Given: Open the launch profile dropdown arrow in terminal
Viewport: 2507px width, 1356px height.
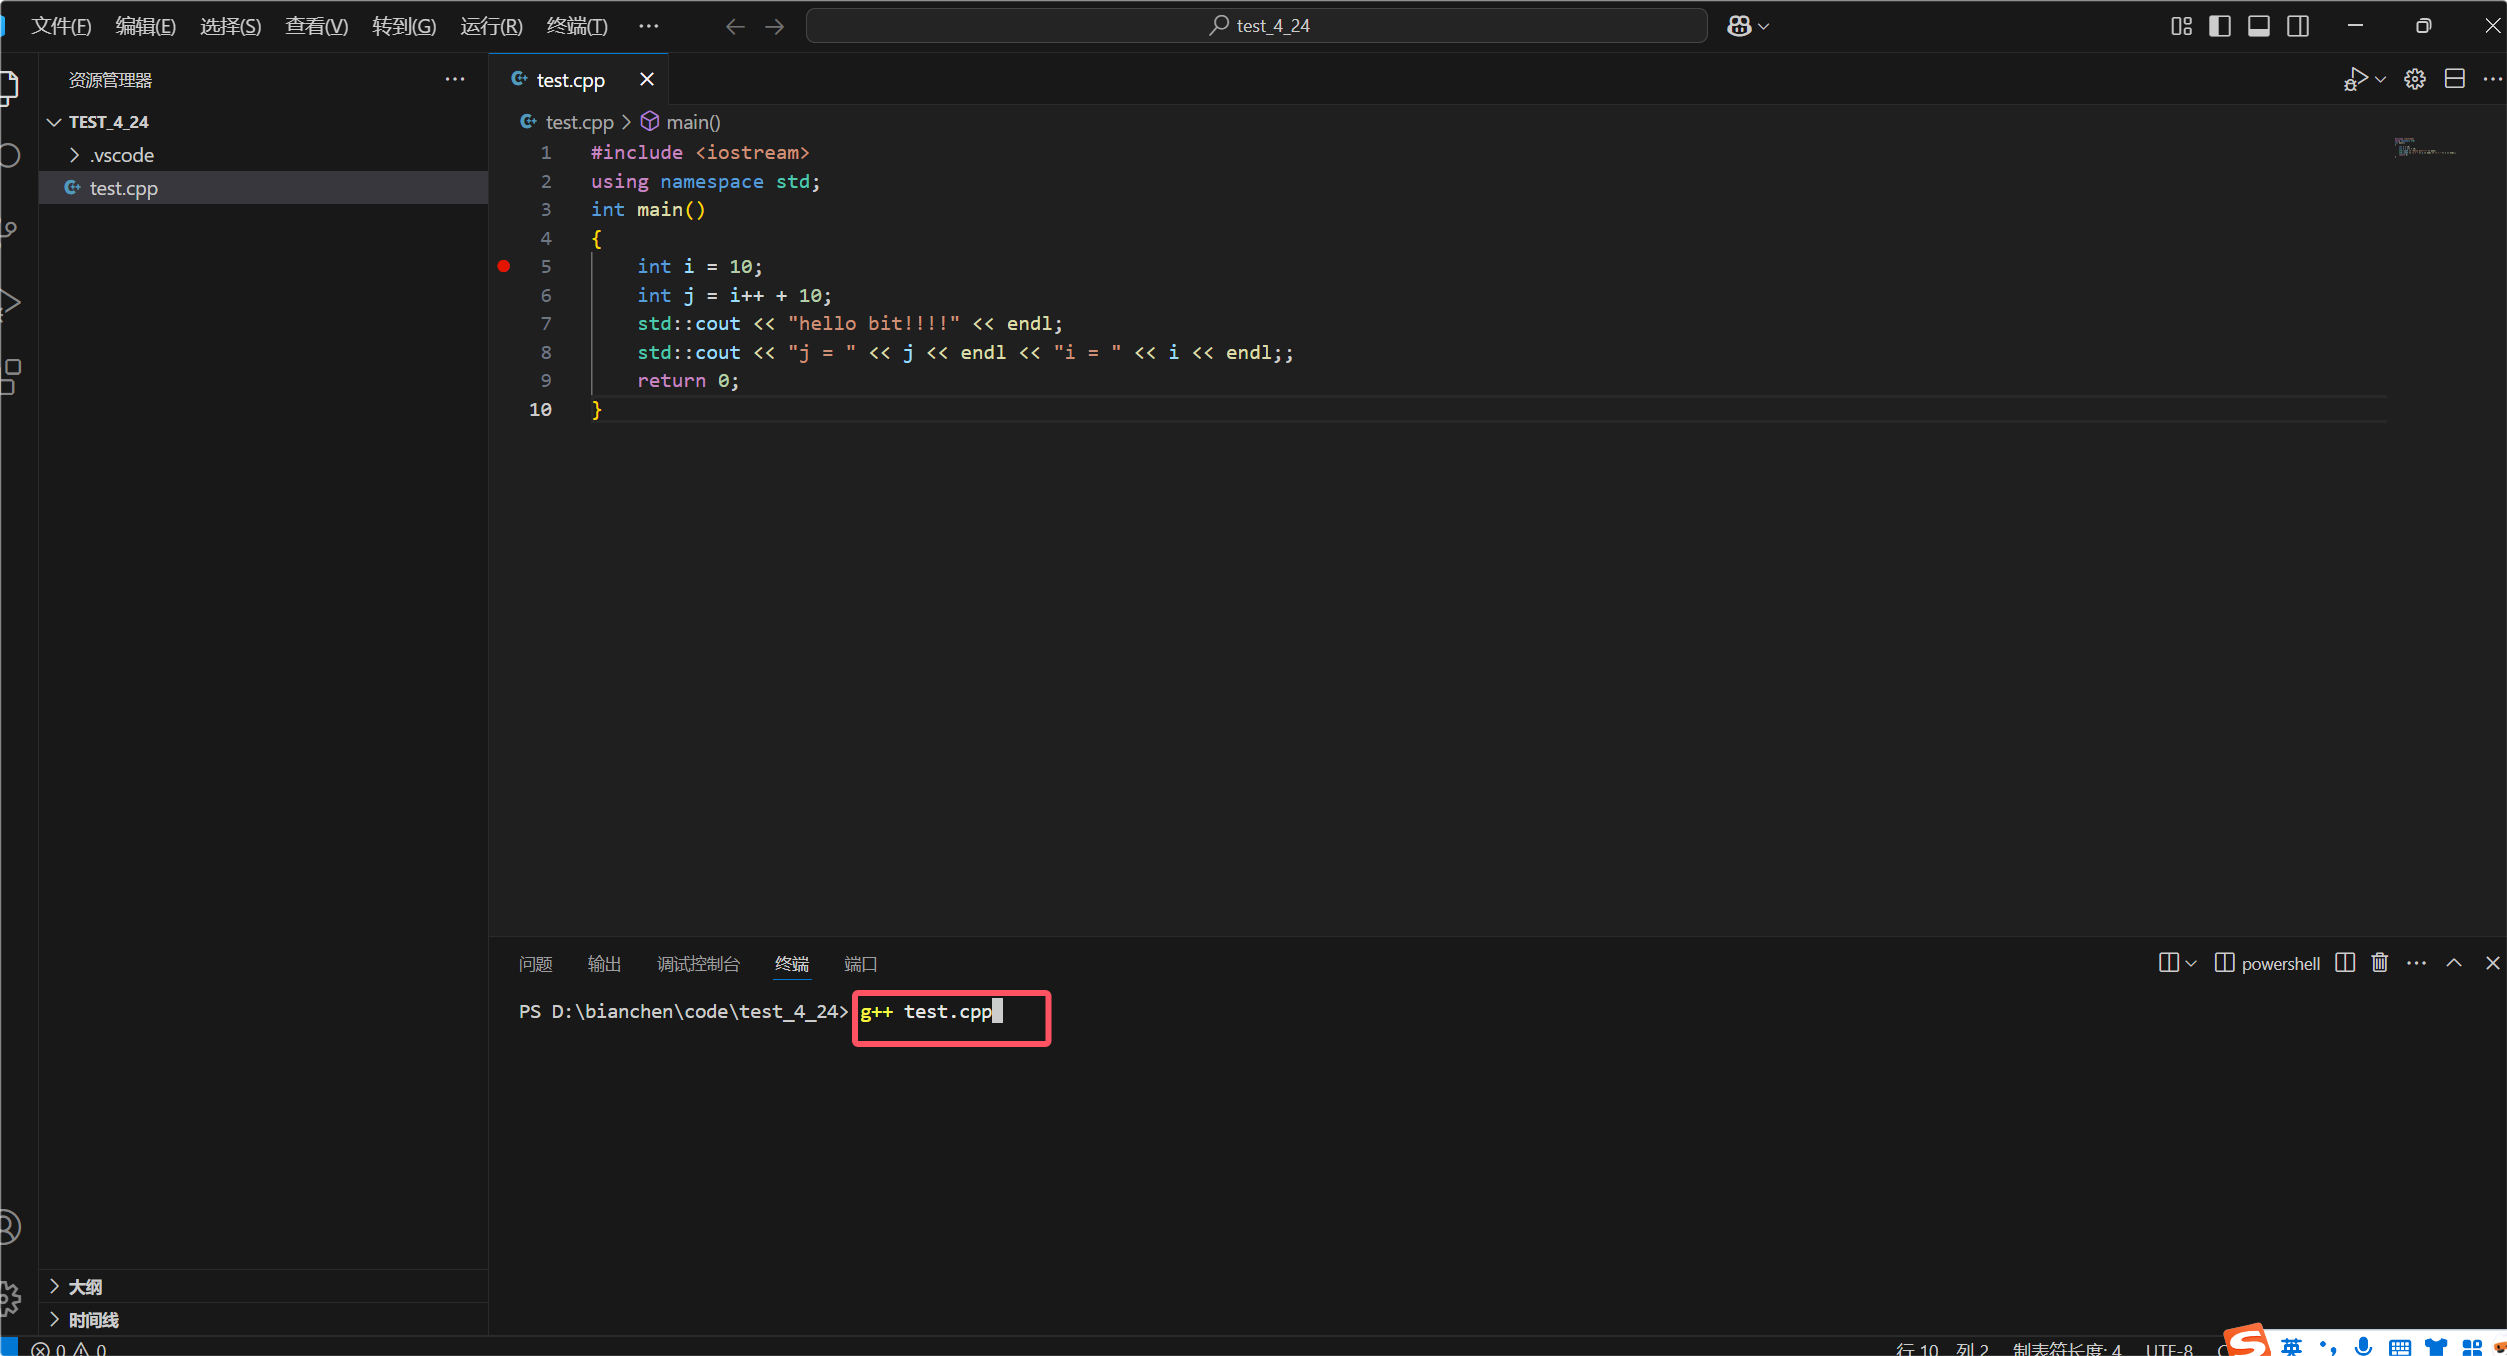Looking at the screenshot, I should point(2191,963).
